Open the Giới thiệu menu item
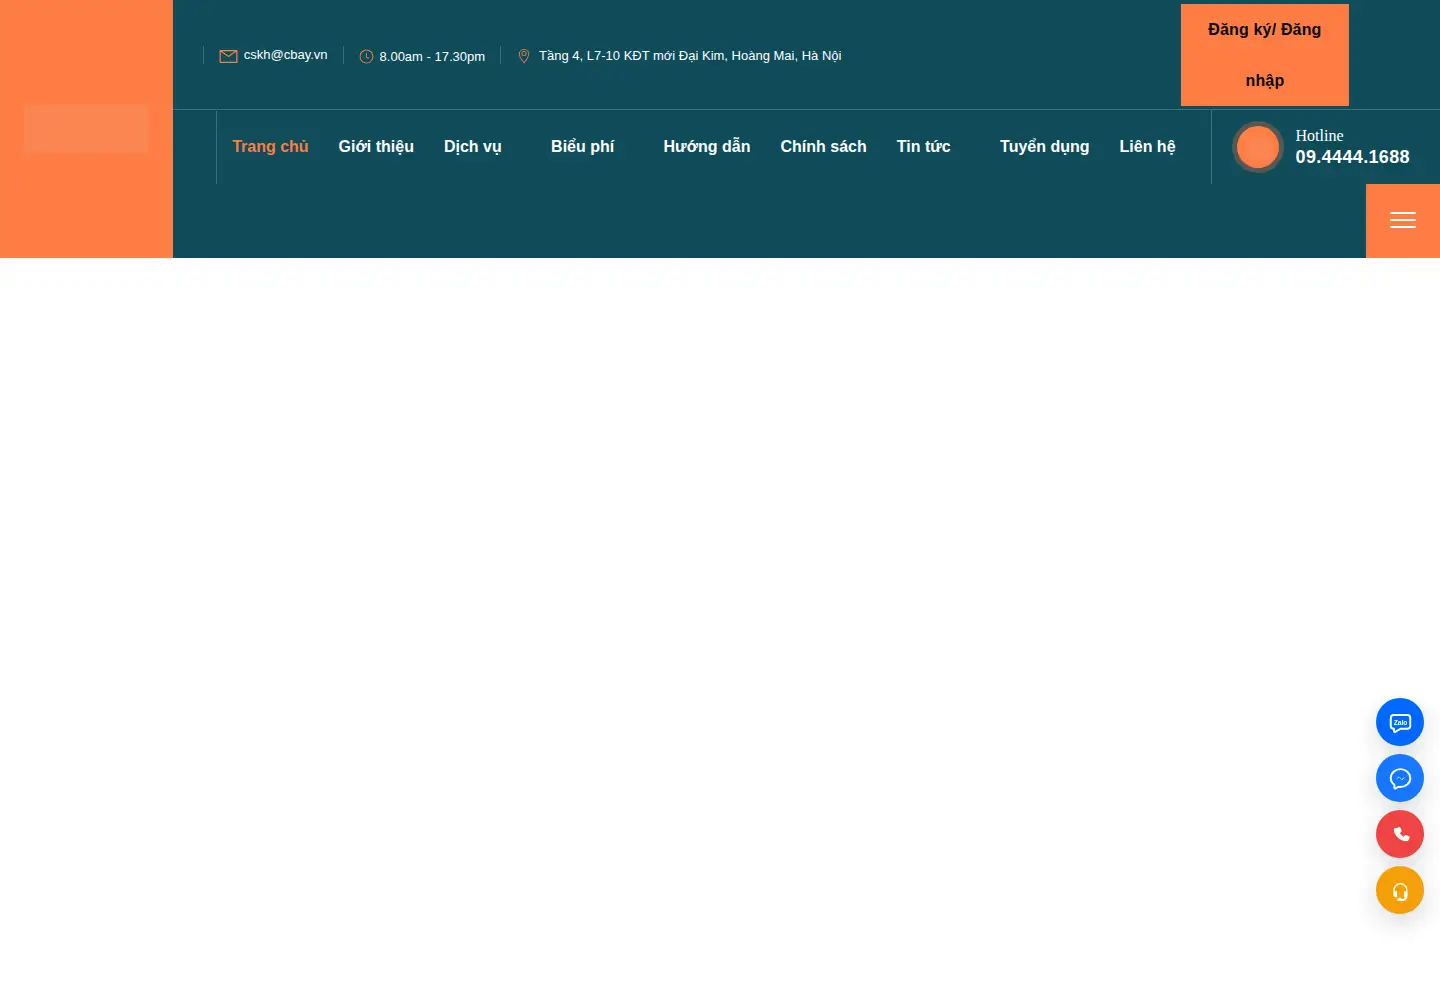Viewport: 1440px width, 1000px height. click(376, 147)
